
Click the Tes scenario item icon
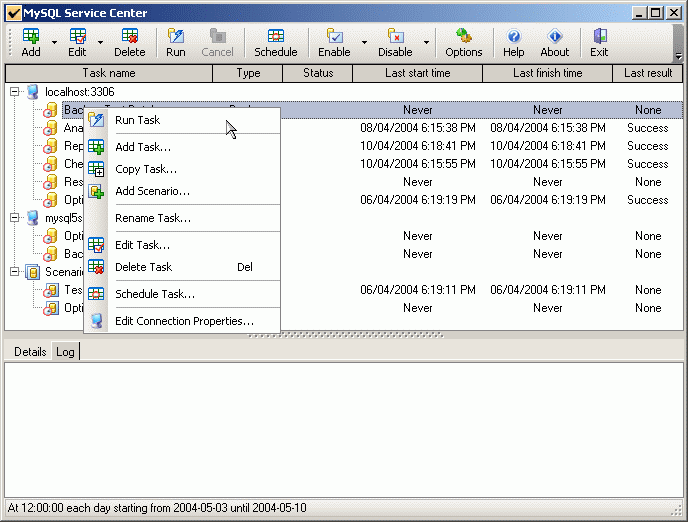[51, 290]
